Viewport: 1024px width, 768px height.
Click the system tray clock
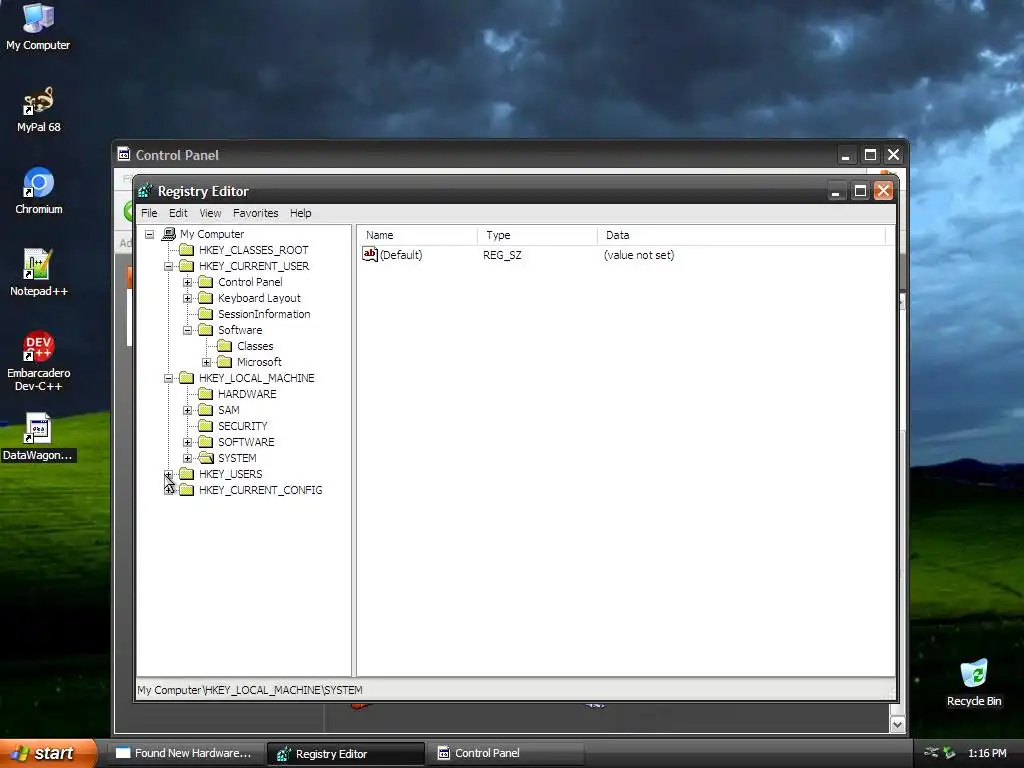[987, 753]
